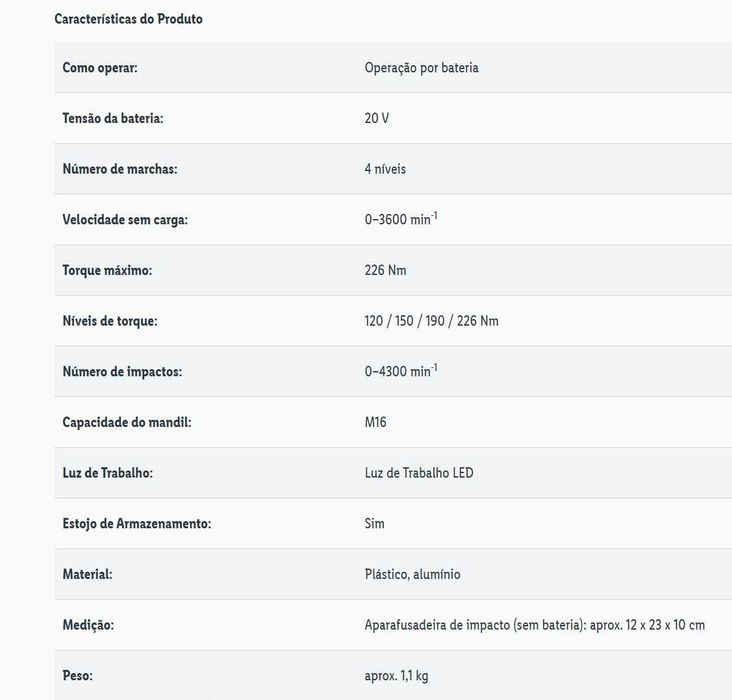The height and width of the screenshot is (700, 732).
Task: Select the 'Número de impactos:' label
Action: pyautogui.click(x=122, y=372)
